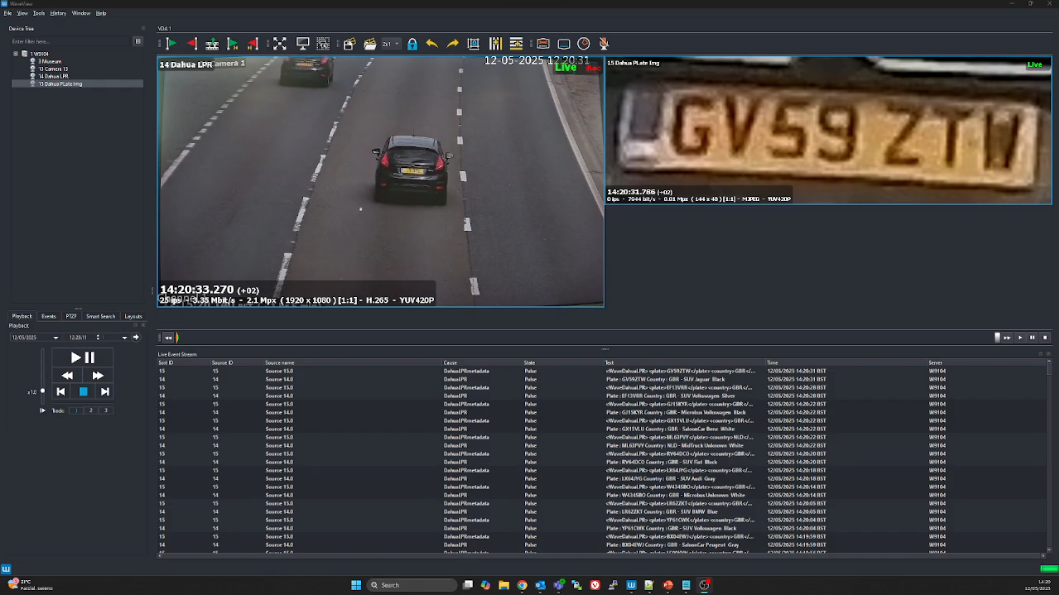The height and width of the screenshot is (595, 1059).
Task: Click the green flag with rewind toolbar icon
Action: 232,44
